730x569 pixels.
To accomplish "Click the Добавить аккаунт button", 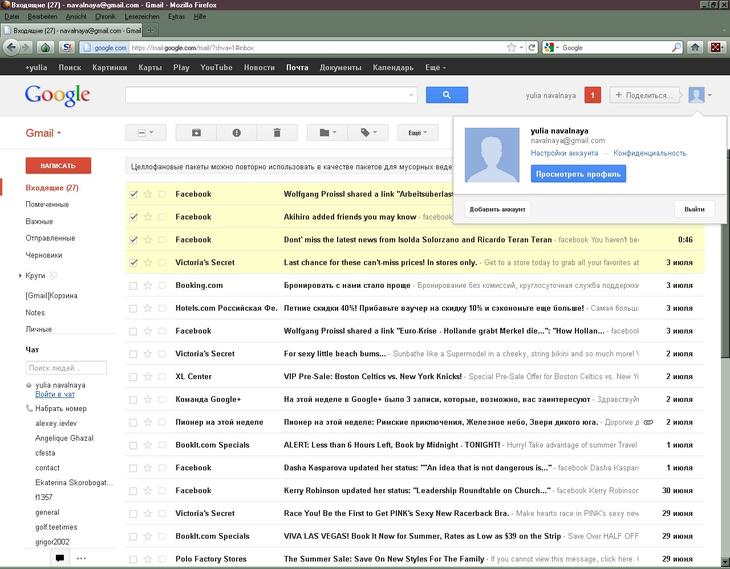I will coord(497,209).
